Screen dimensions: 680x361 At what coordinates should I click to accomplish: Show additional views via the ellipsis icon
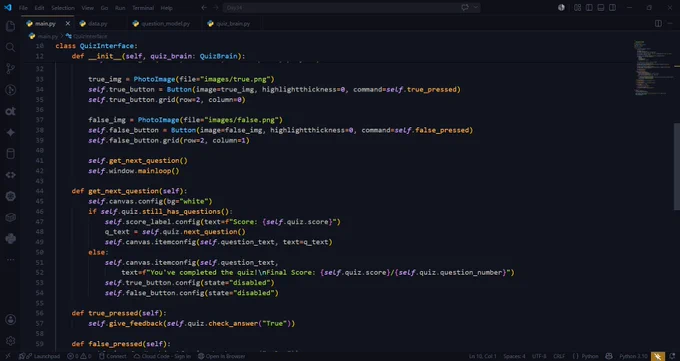10,259
